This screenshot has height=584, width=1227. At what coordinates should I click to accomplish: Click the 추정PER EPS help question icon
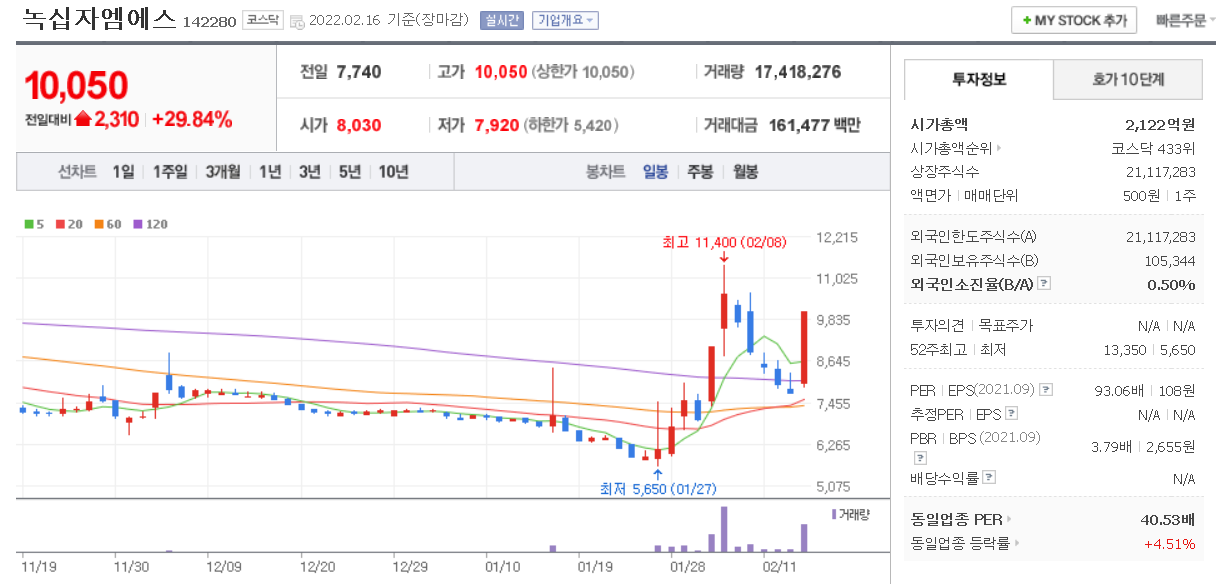click(1011, 414)
